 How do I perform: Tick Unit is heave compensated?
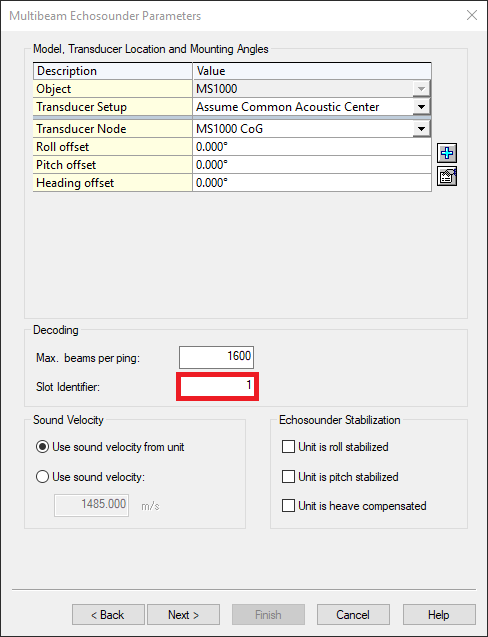(288, 506)
